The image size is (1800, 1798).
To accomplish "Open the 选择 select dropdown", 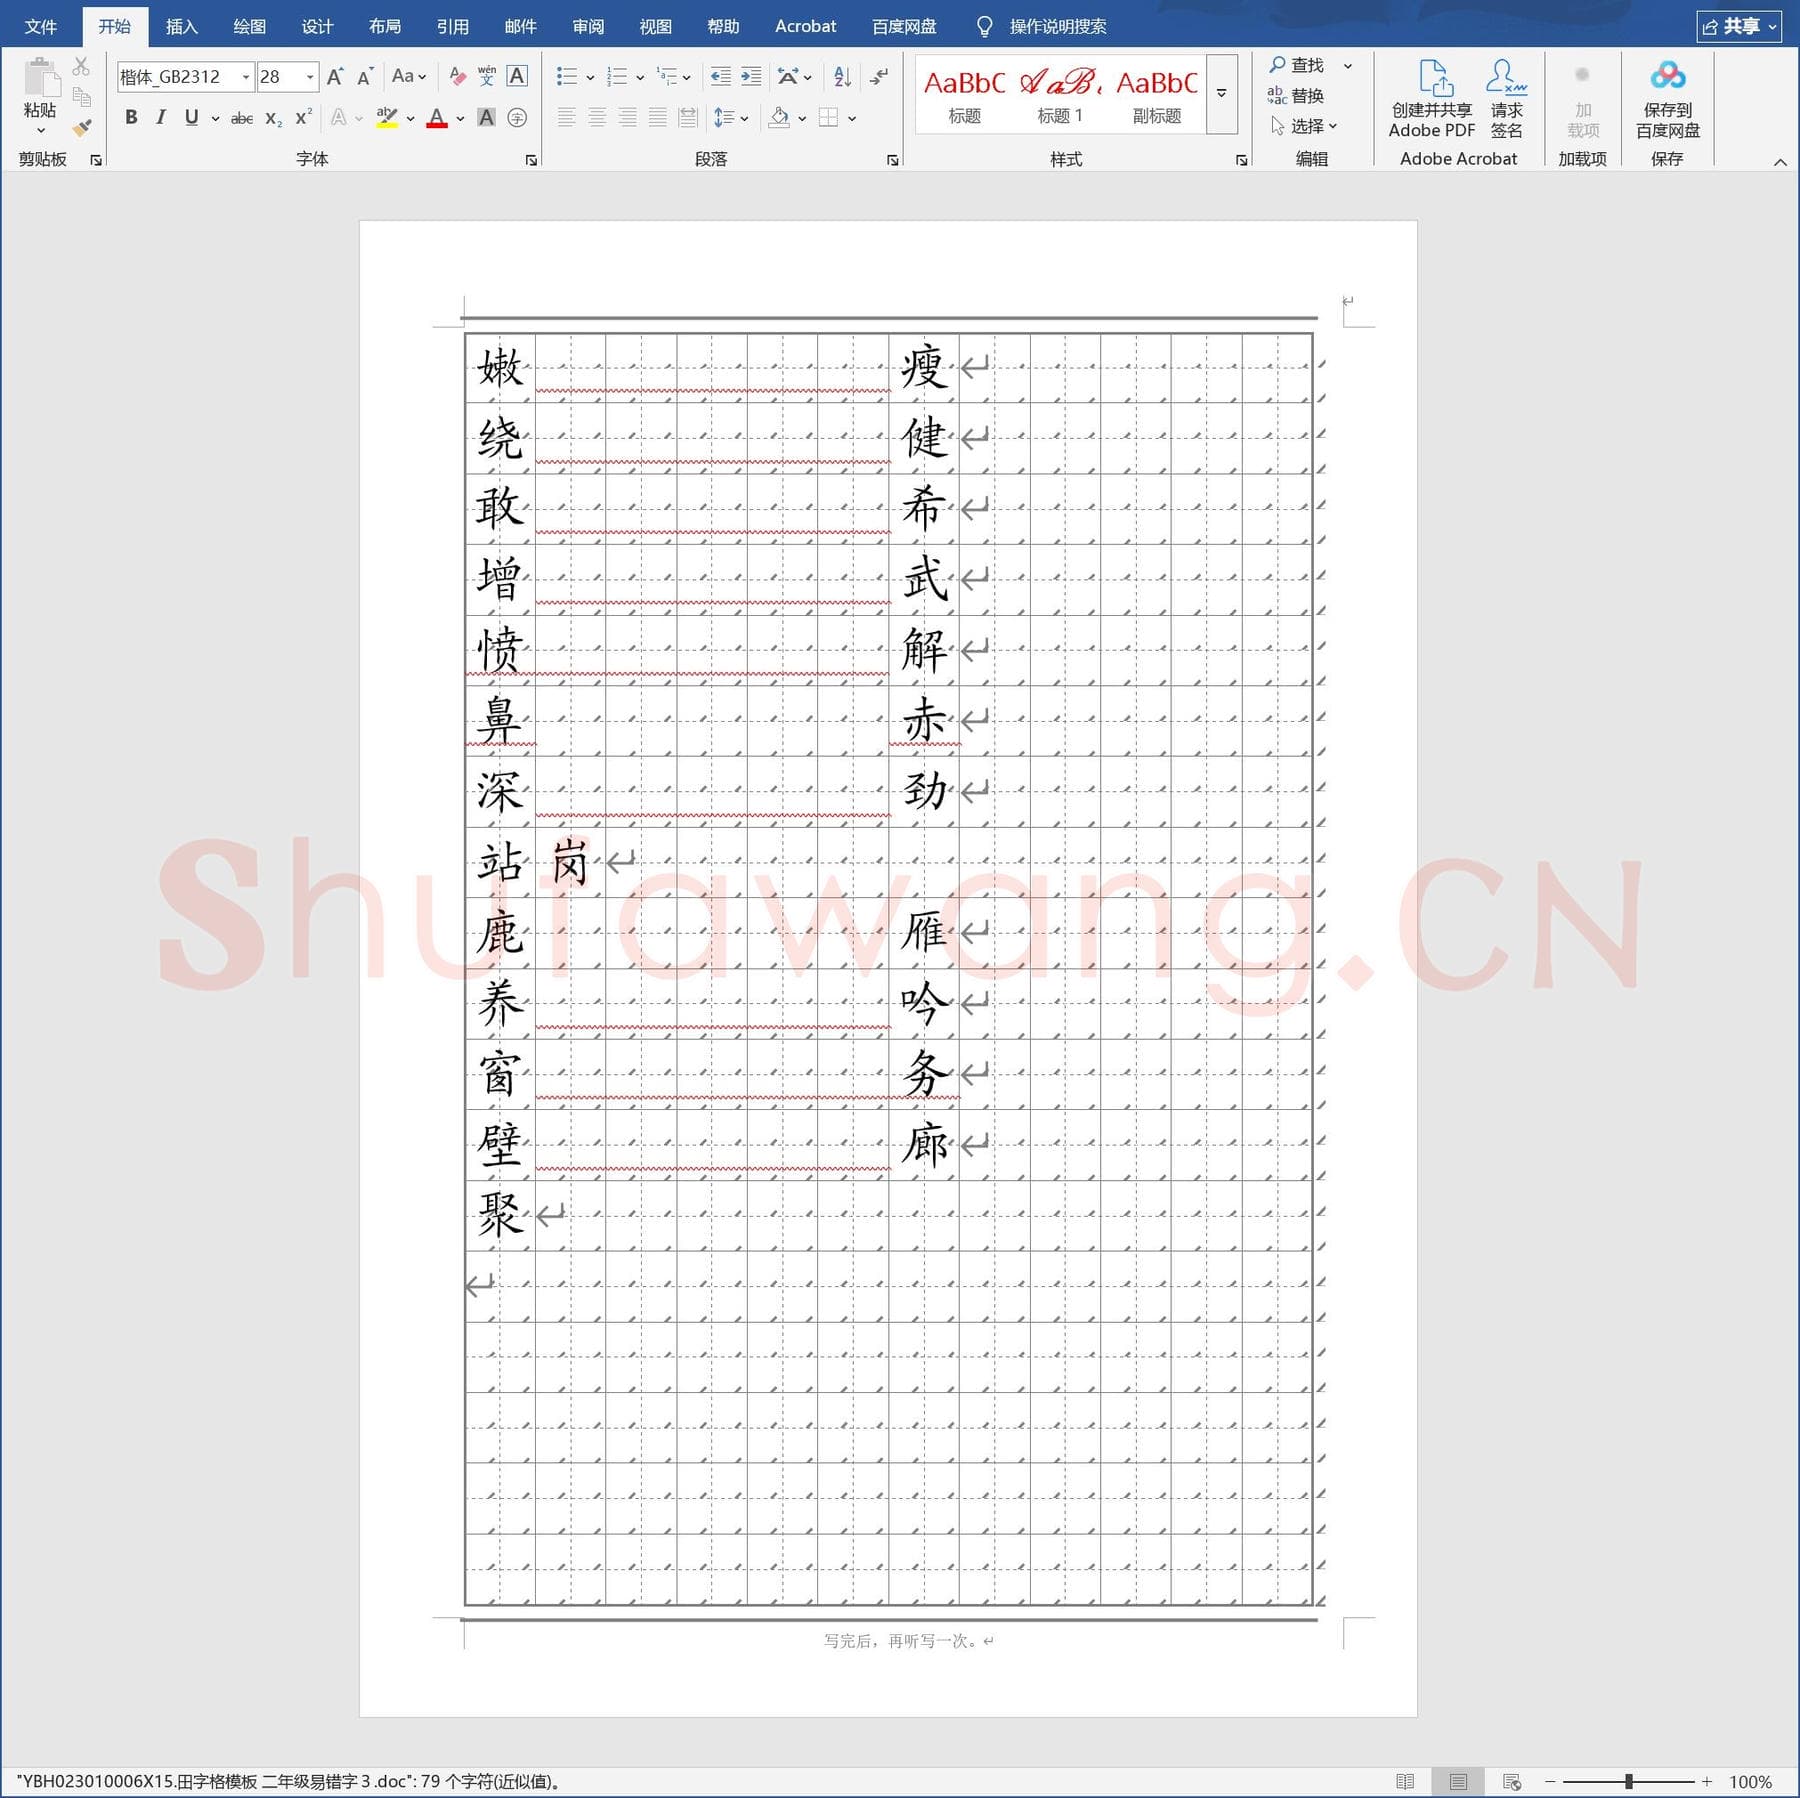I will pyautogui.click(x=1304, y=126).
